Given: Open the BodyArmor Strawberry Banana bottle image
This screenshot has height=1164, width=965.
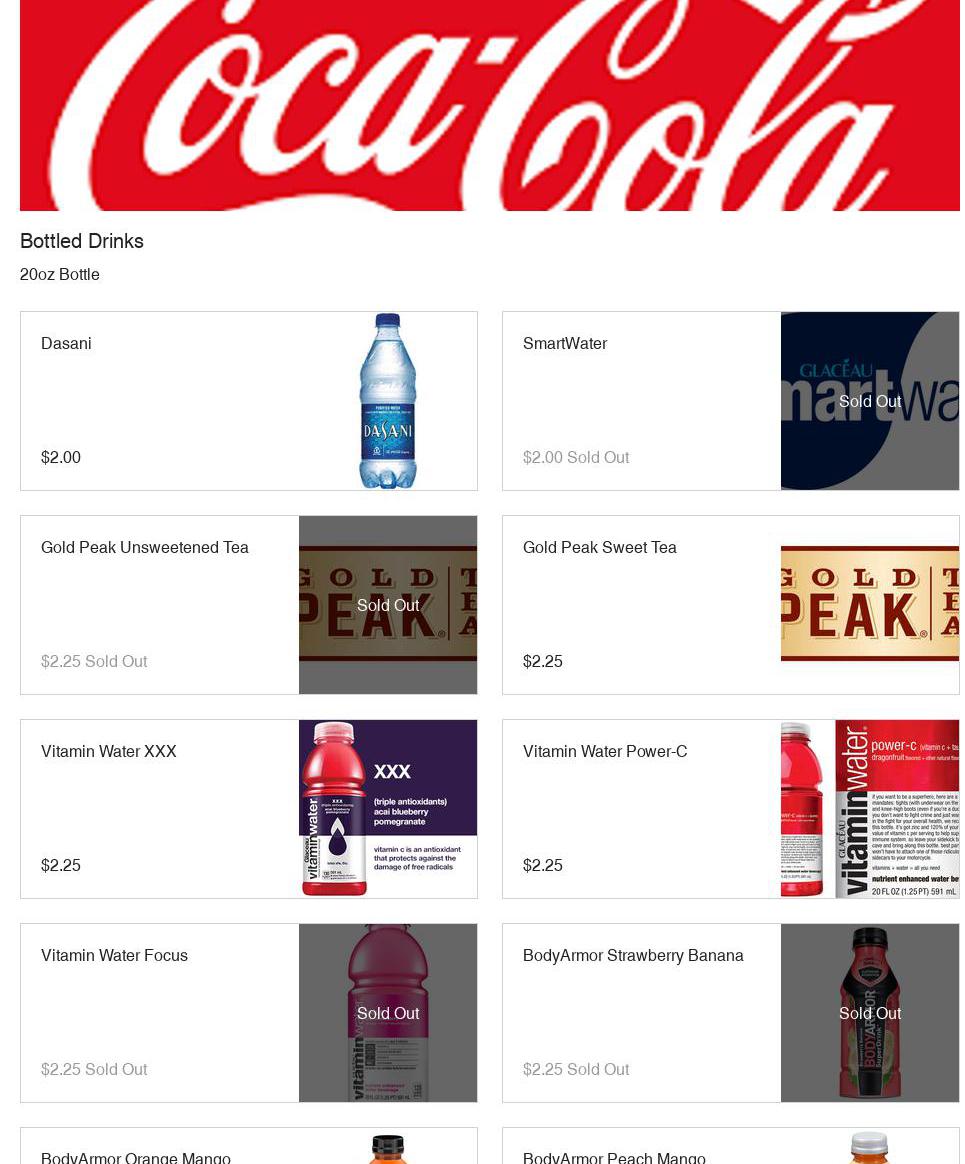Looking at the screenshot, I should pyautogui.click(x=869, y=1013).
